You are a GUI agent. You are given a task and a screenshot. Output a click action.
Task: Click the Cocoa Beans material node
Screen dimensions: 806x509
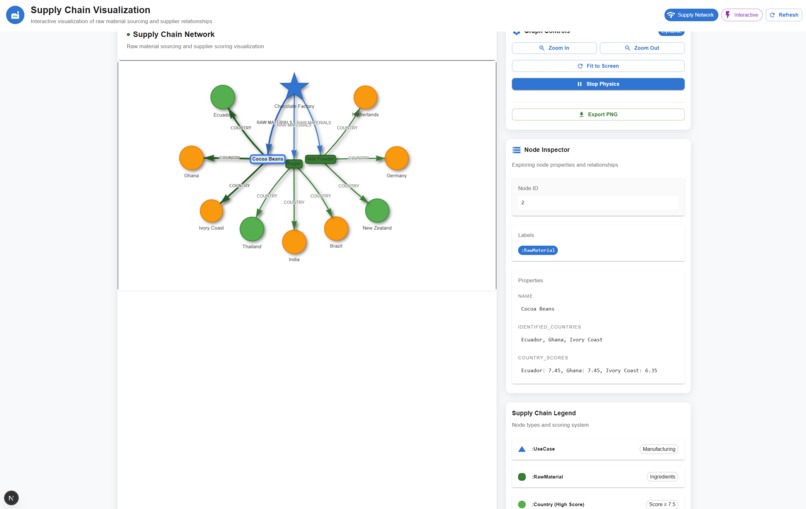pos(267,159)
